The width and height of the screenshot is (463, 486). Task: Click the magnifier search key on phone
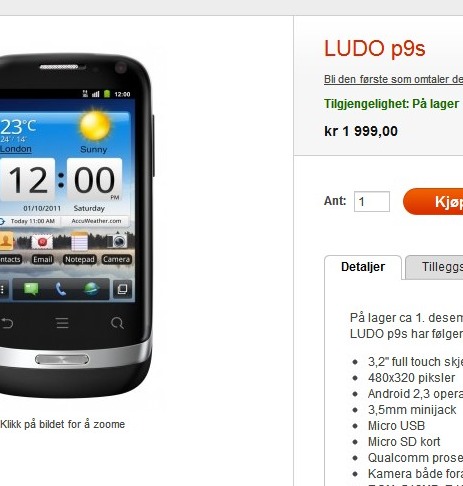point(117,323)
